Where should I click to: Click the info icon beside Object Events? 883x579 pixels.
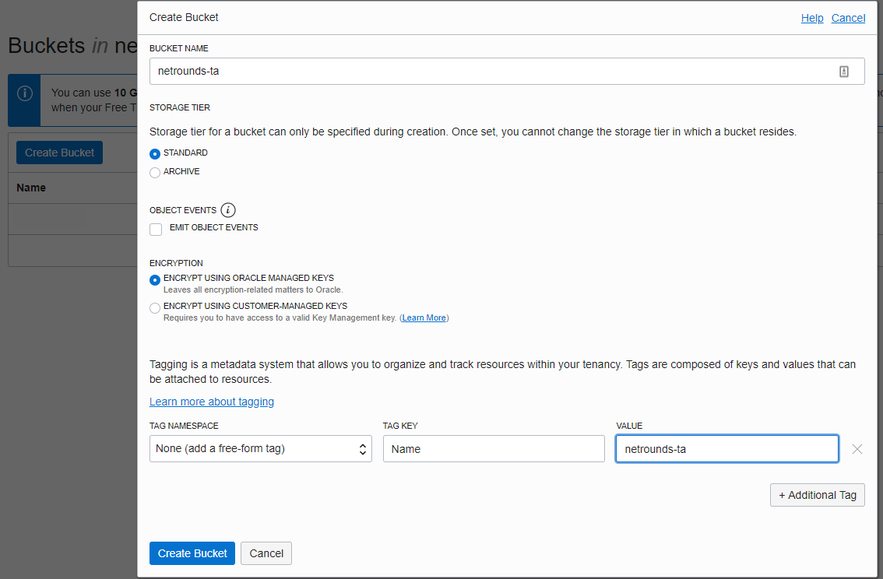click(228, 210)
